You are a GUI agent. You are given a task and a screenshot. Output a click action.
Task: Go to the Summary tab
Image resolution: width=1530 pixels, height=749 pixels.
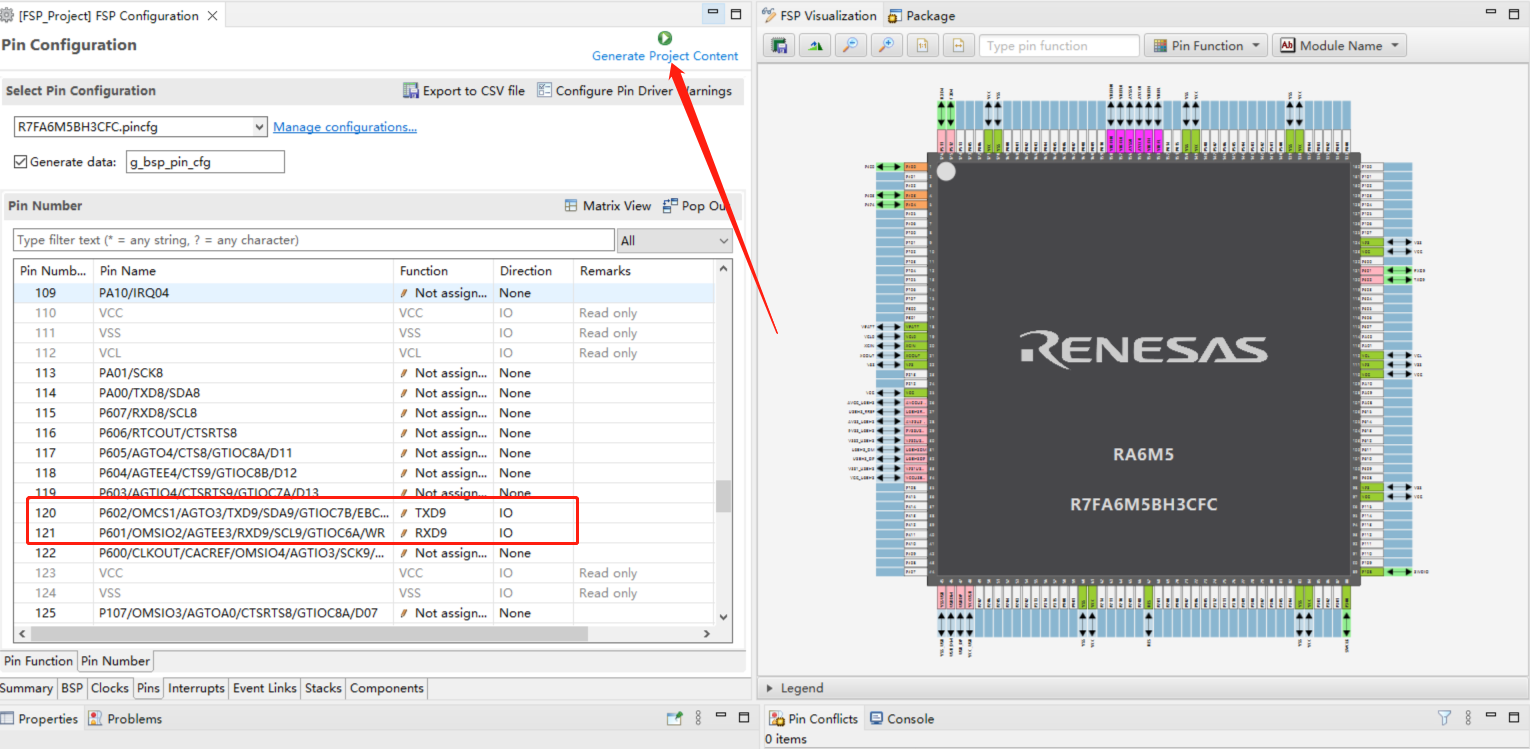point(27,688)
